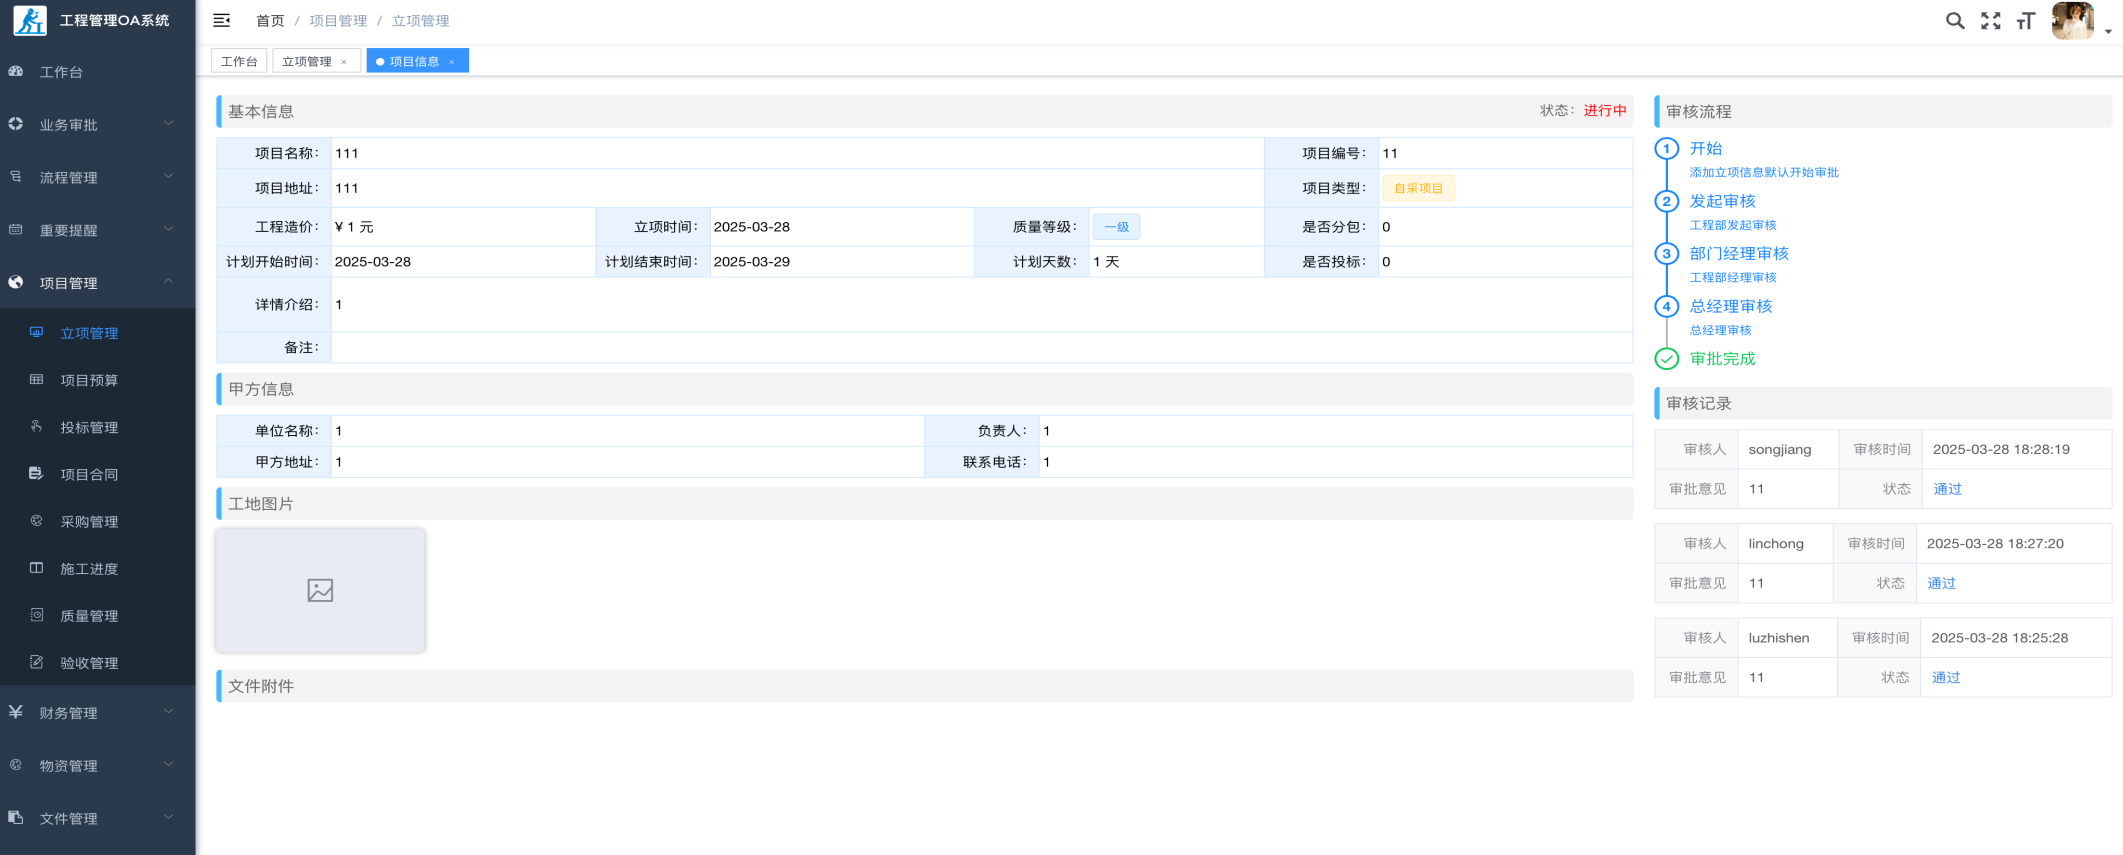Click the 自采项目 type tag
Screen dimensions: 2123x855
tap(1418, 188)
